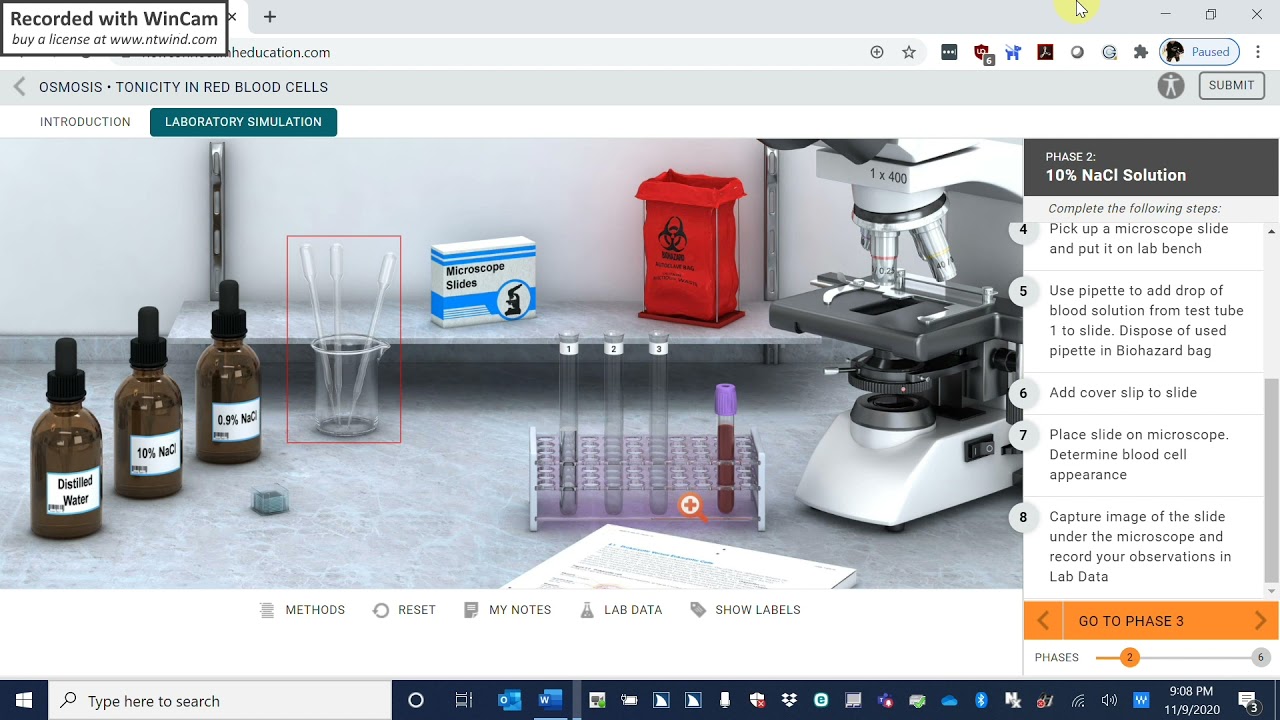The image size is (1280, 720).
Task: Open the INTRODUCTION tab
Action: [x=85, y=122]
